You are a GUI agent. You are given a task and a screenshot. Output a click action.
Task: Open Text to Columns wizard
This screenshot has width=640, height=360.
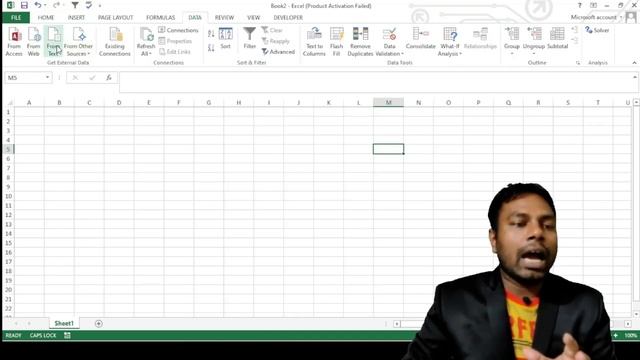click(x=314, y=42)
